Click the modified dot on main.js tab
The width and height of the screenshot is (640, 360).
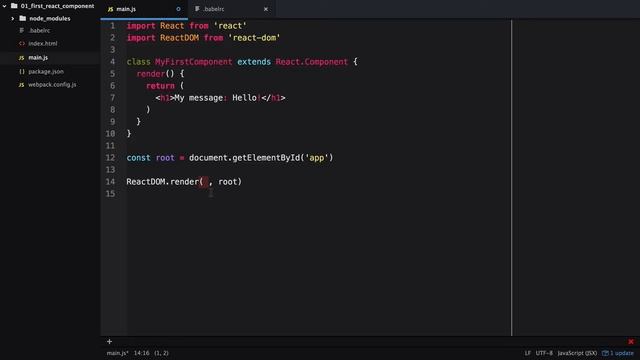178,9
